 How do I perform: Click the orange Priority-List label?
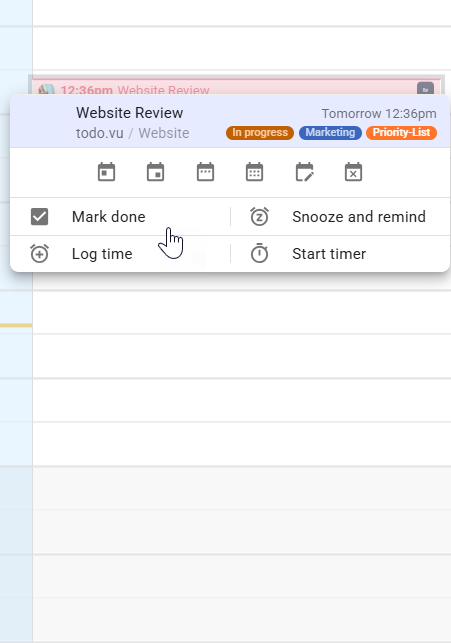401,132
